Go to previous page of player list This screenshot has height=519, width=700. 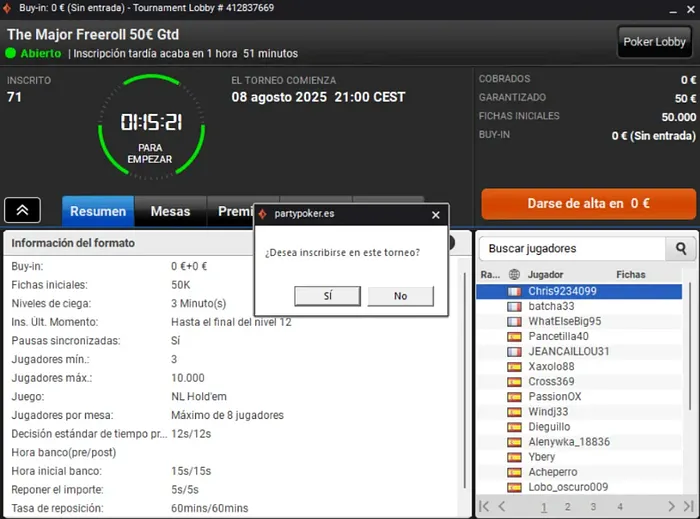(x=502, y=507)
